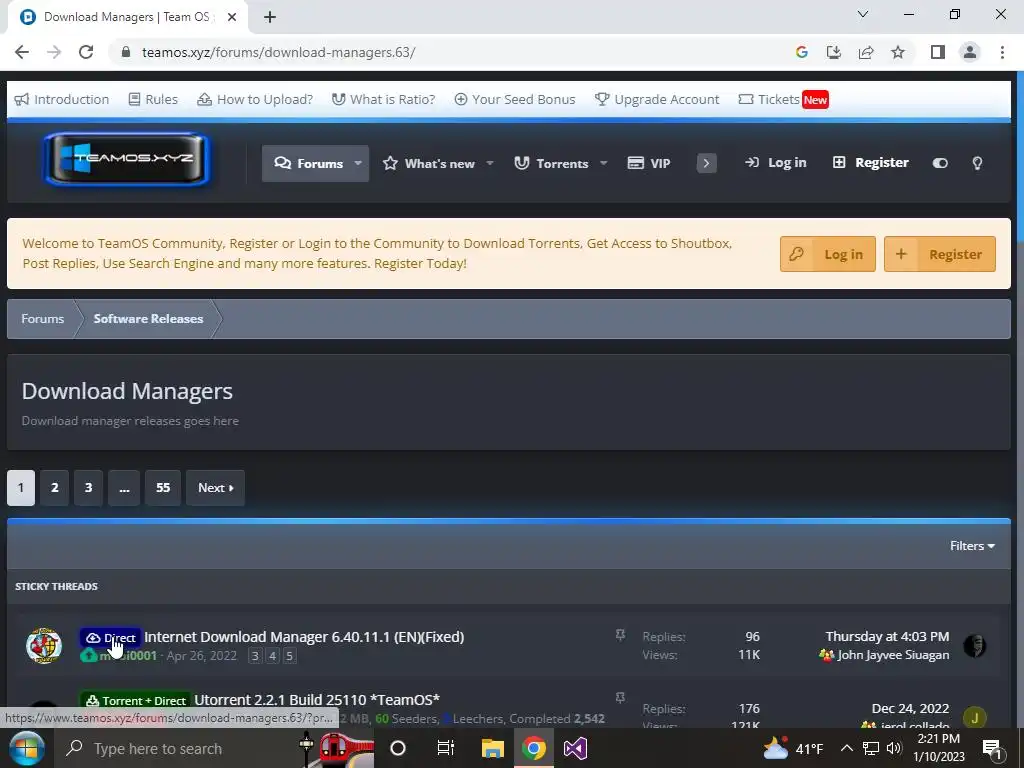Close the Download Managers tab
This screenshot has height=768, width=1024.
[232, 17]
